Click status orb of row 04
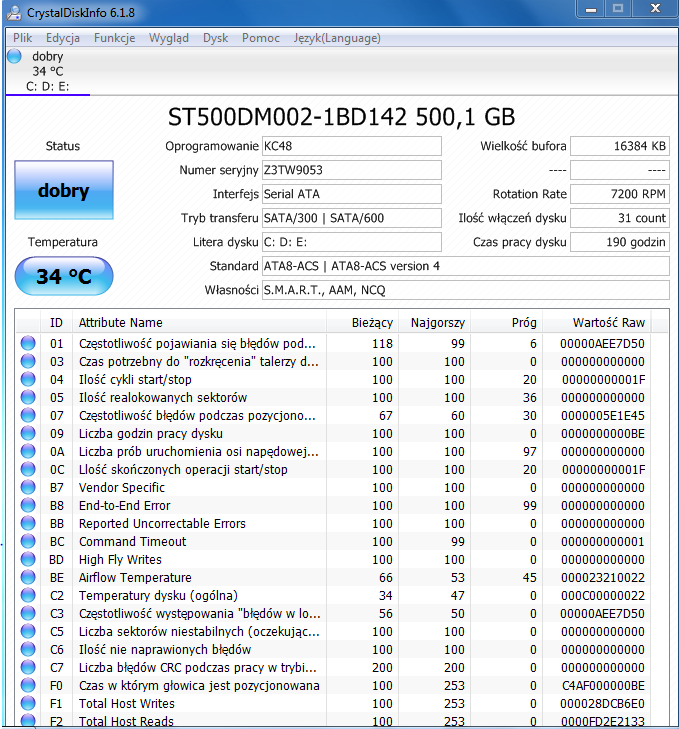 point(28,379)
